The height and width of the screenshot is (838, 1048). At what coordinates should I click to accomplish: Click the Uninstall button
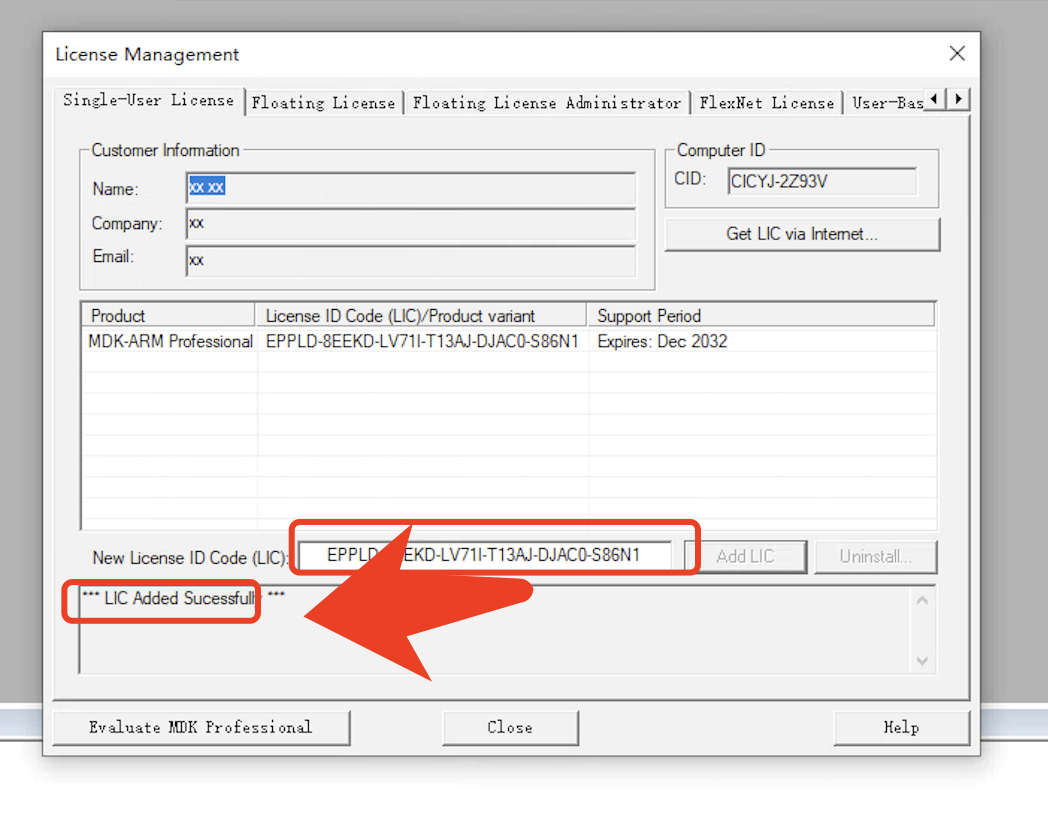(876, 557)
